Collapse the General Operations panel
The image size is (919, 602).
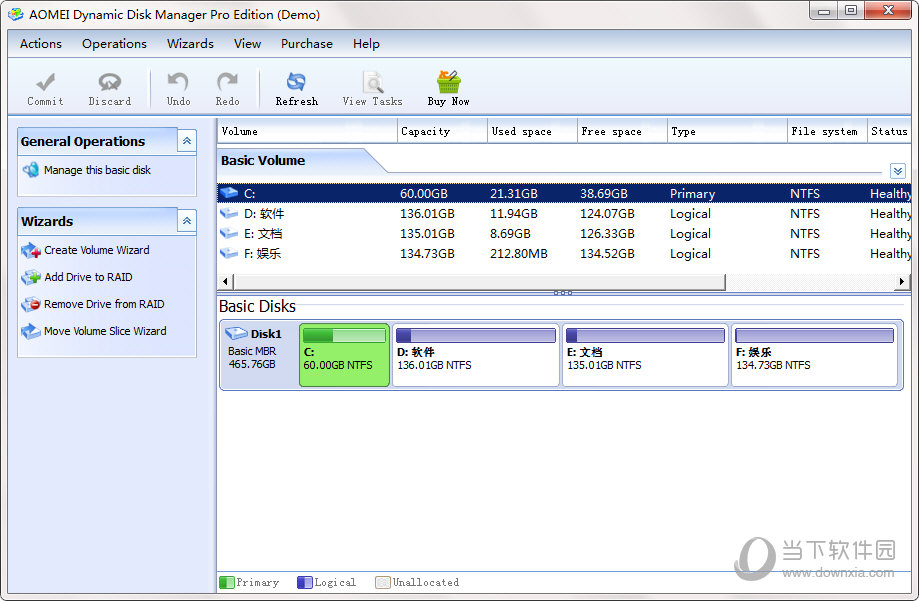(x=187, y=141)
